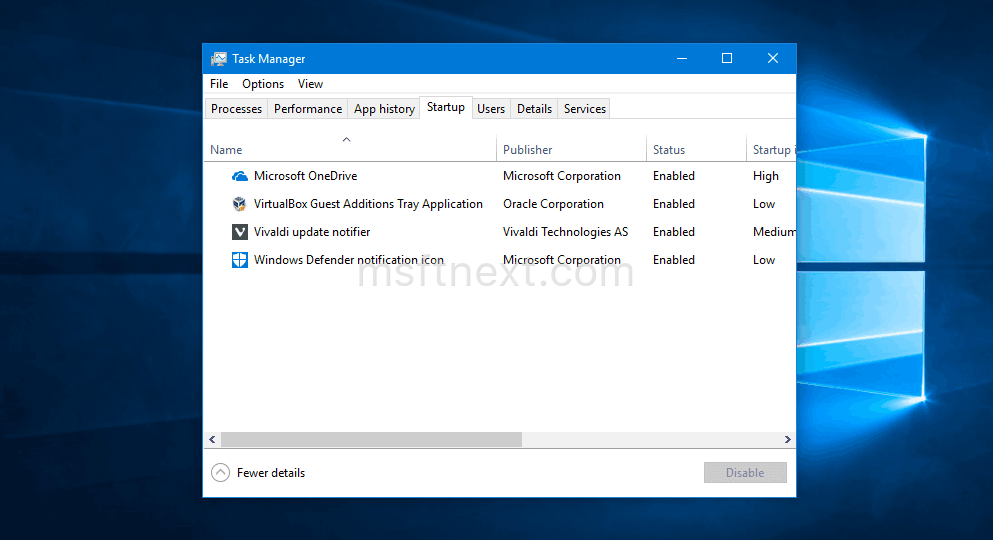Image resolution: width=993 pixels, height=540 pixels.
Task: Click the VirtualBox Guest Additions icon
Action: point(239,204)
